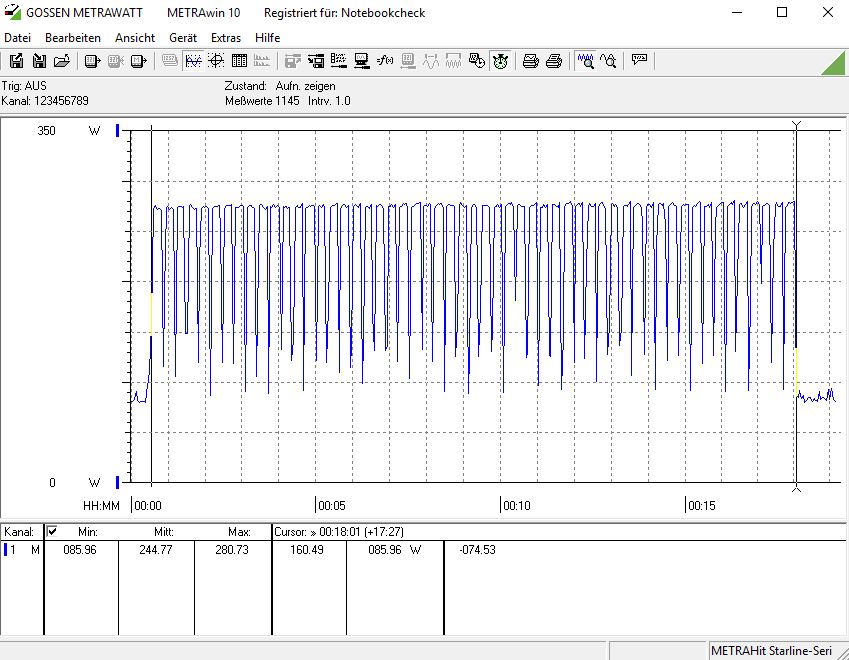Toggle the checkbox next to Kanal label
The image size is (849, 660).
pos(53,531)
